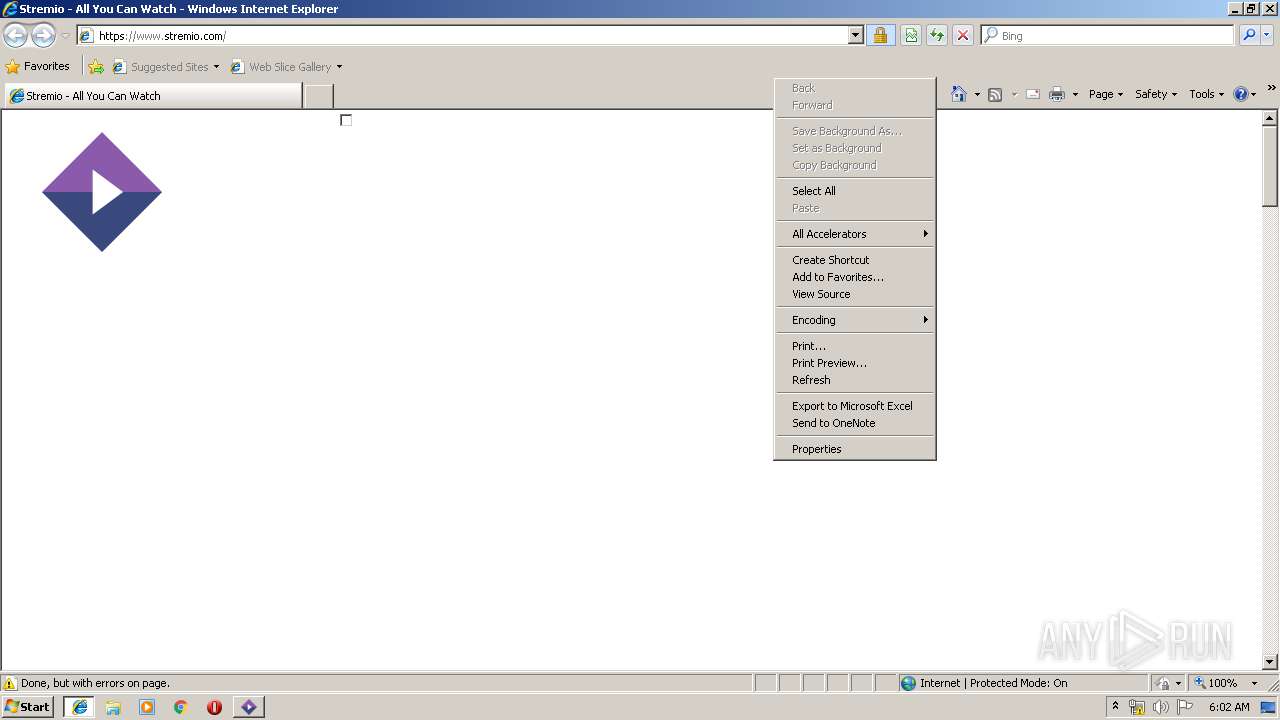Choose Print... in context menu
The height and width of the screenshot is (720, 1280).
[855, 346]
